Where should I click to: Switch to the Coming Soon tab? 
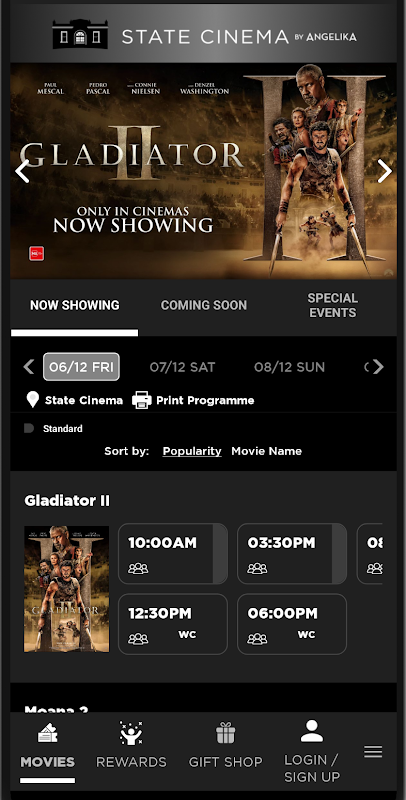(x=204, y=305)
